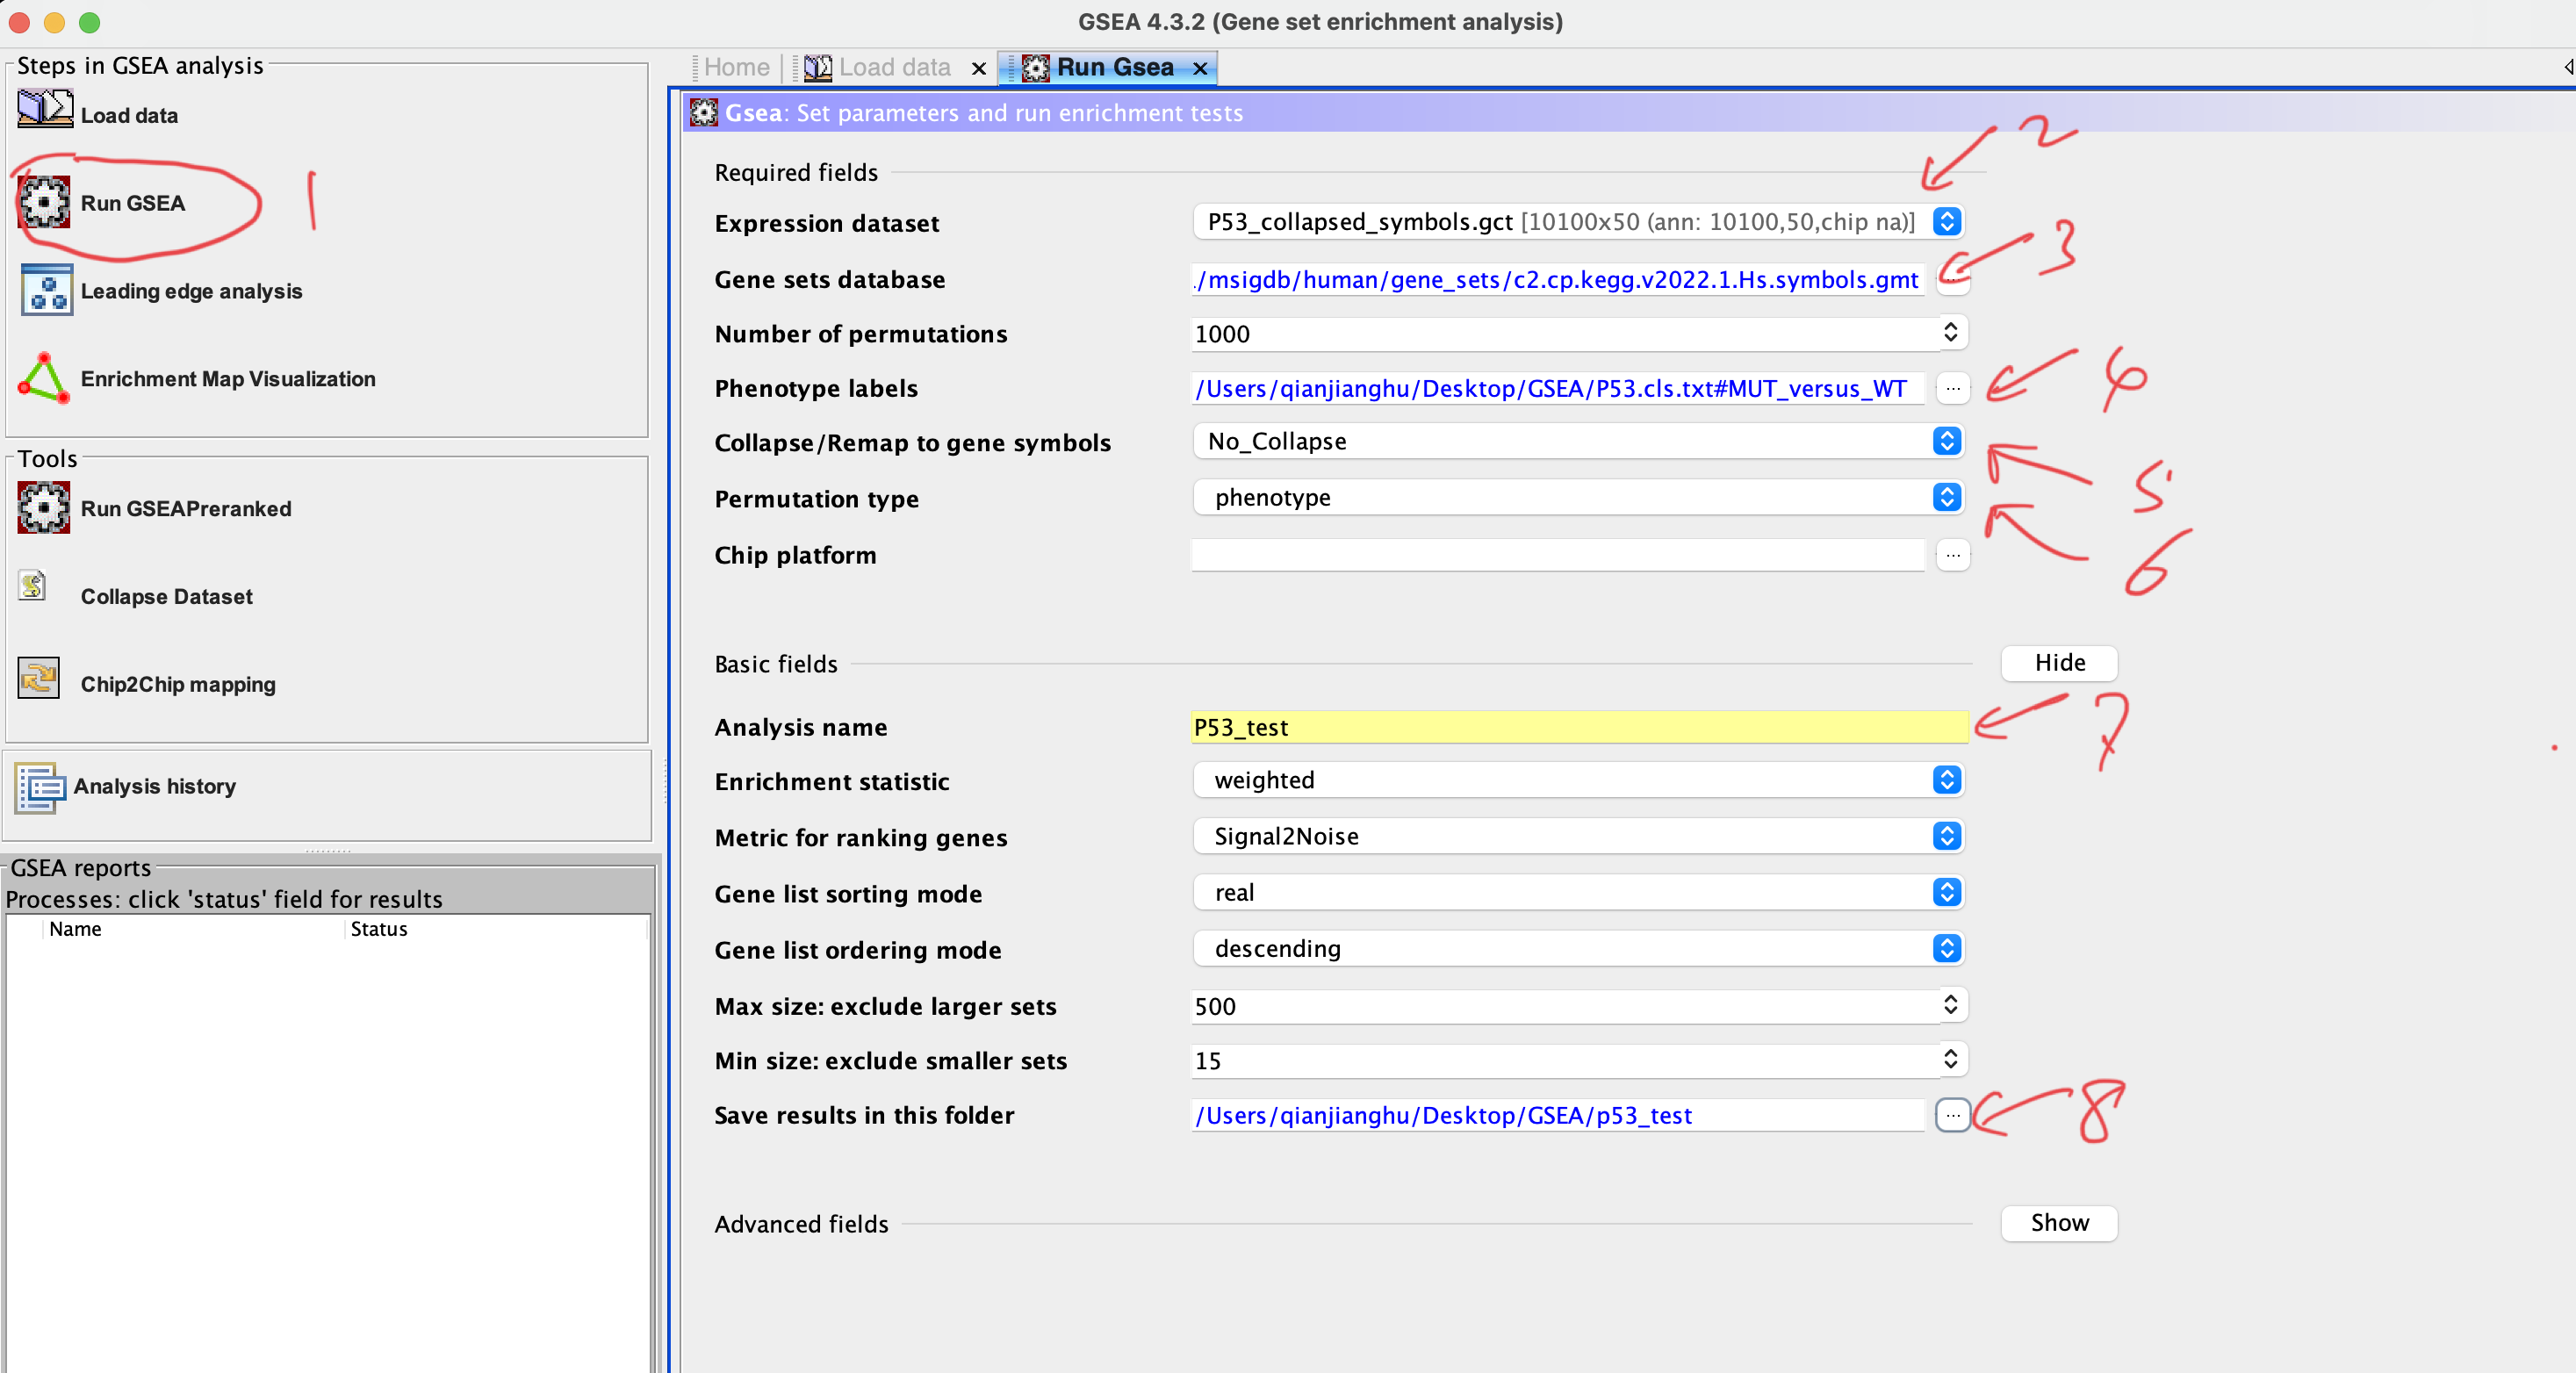The image size is (2576, 1373).
Task: Open Analysis history icon
Action: coord(39,787)
